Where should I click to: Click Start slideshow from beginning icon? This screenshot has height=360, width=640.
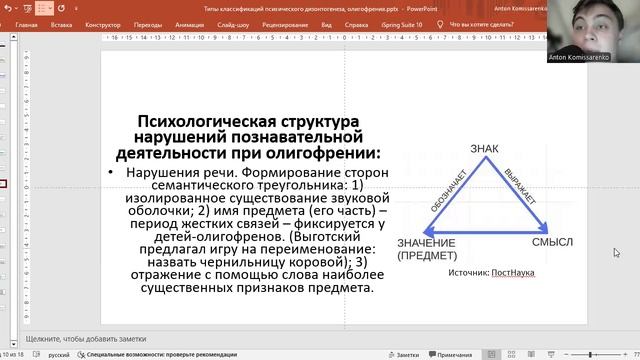tap(28, 8)
